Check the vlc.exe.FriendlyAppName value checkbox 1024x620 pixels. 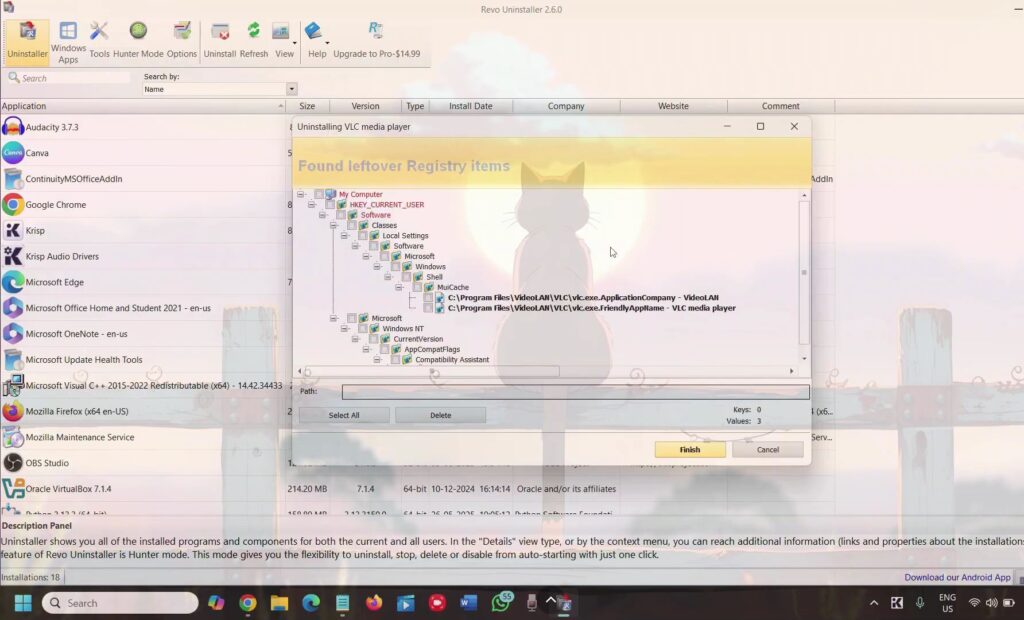click(428, 308)
